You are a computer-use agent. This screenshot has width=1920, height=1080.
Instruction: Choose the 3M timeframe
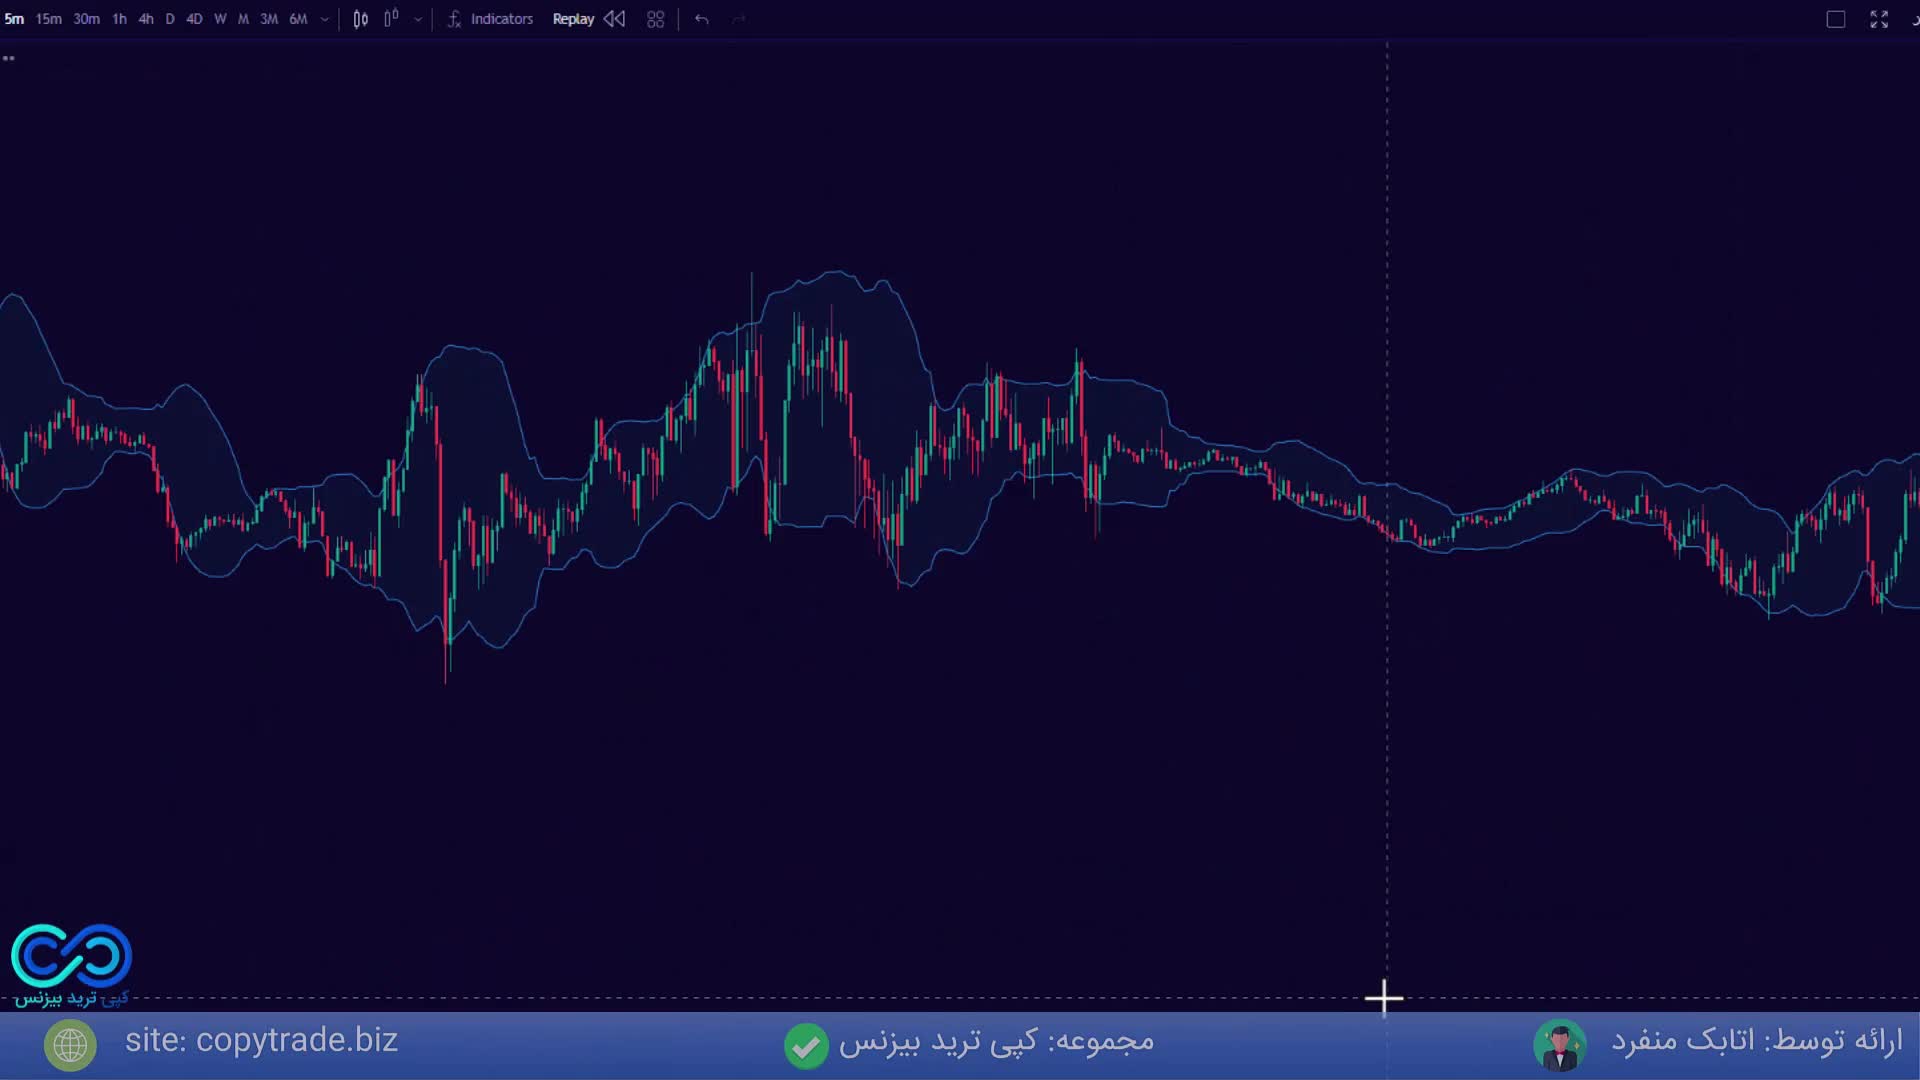coord(269,19)
